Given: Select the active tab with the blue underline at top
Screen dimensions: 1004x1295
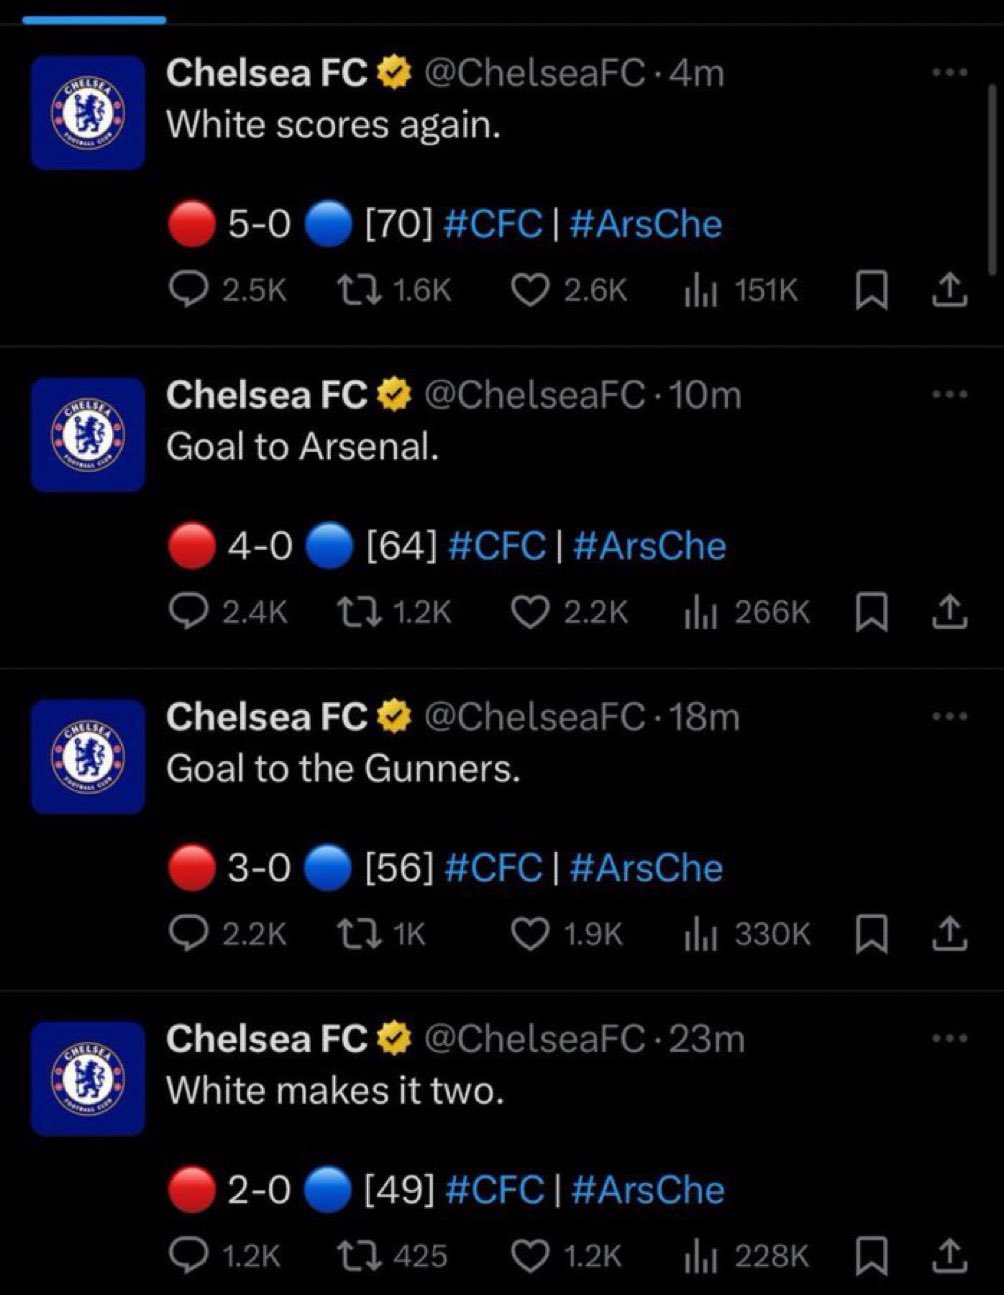Looking at the screenshot, I should (94, 18).
